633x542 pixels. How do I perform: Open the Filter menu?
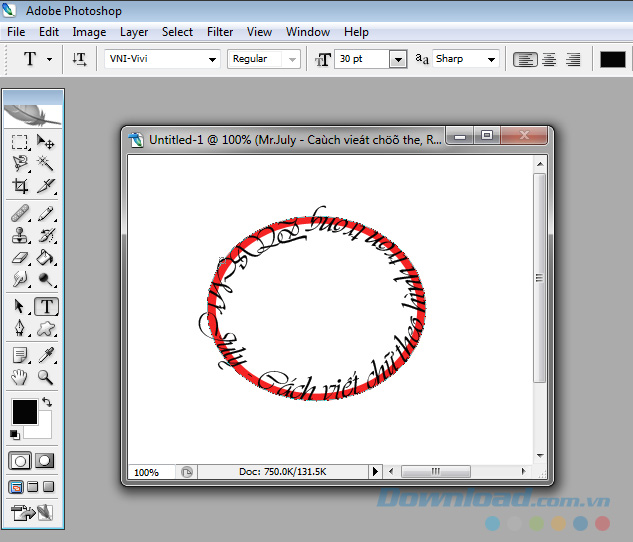click(220, 32)
